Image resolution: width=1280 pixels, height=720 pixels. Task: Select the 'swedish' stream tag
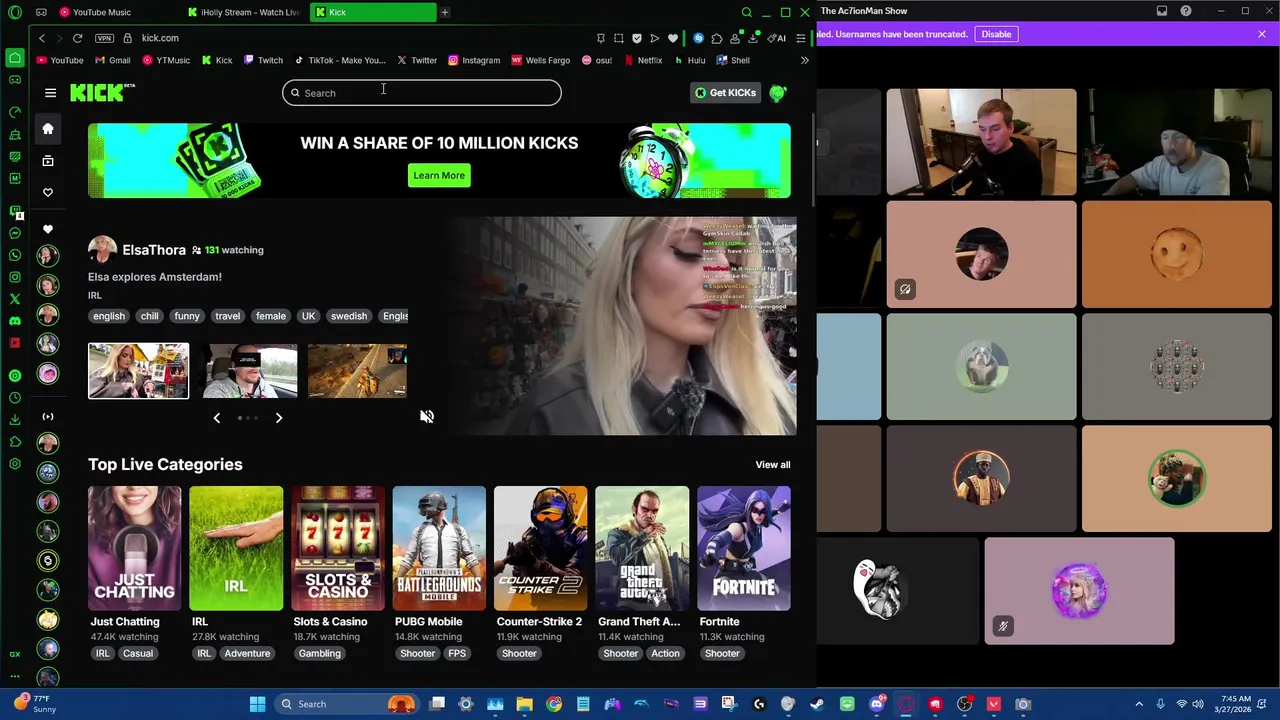[349, 316]
